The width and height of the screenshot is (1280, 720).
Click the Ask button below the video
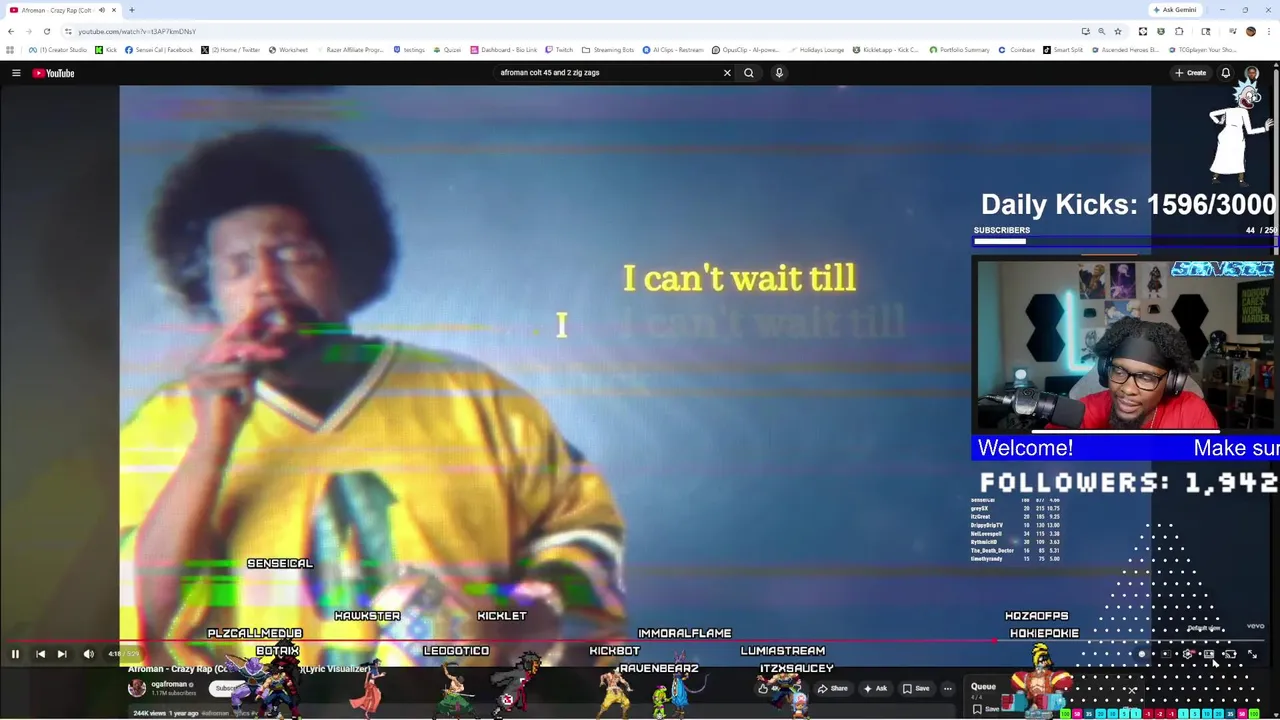coord(876,688)
